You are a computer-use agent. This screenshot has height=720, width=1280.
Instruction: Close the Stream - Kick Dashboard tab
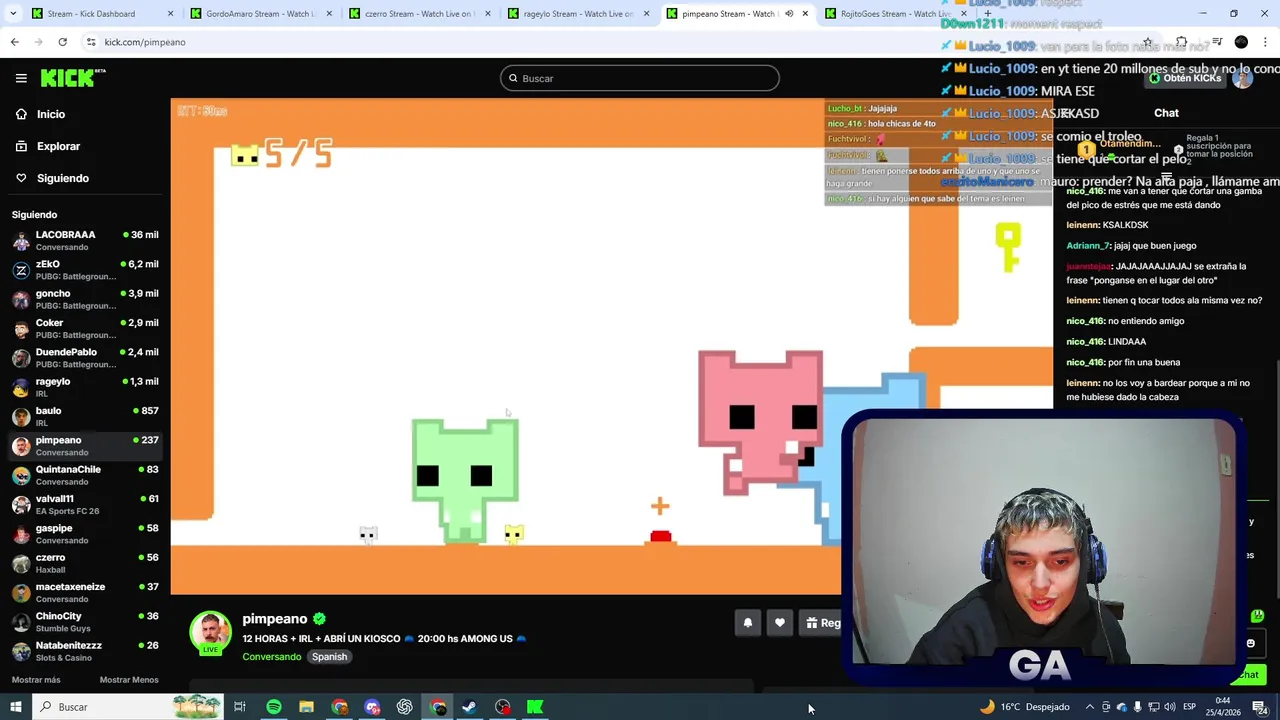(x=170, y=14)
